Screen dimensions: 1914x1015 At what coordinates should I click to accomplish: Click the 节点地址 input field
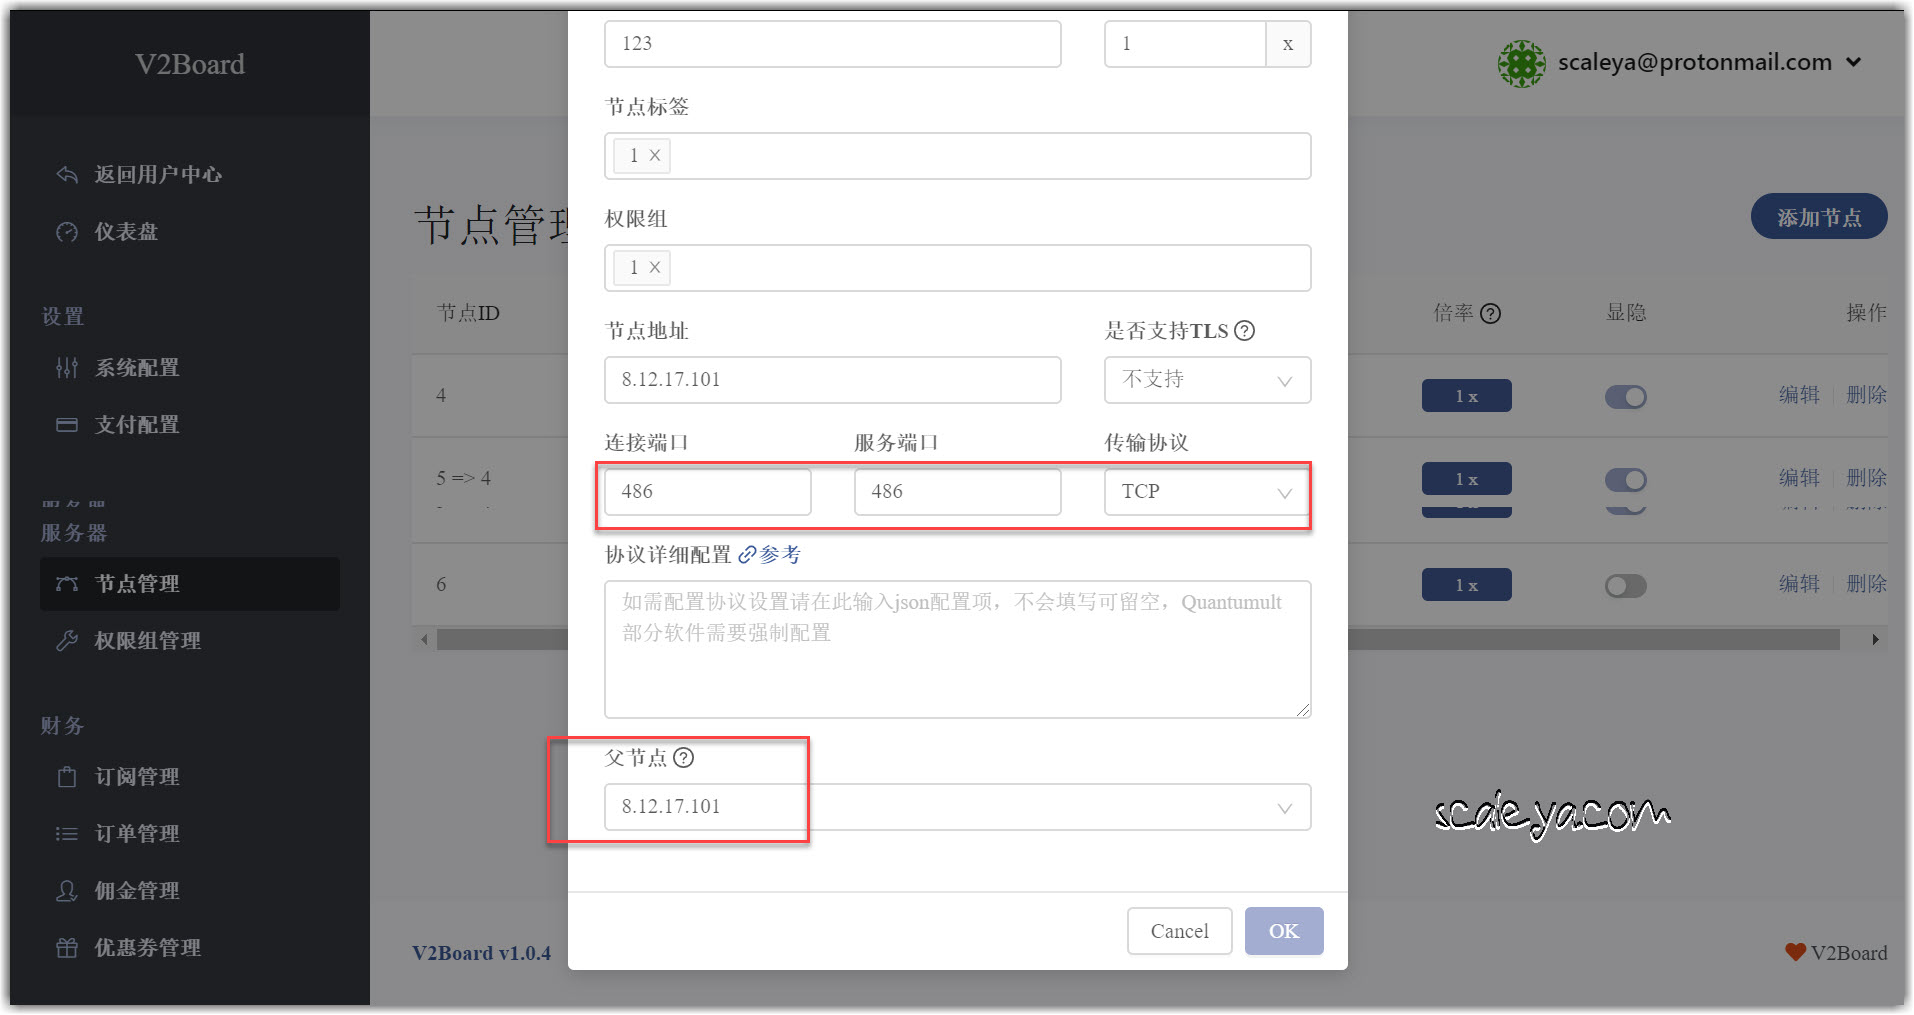click(x=832, y=380)
